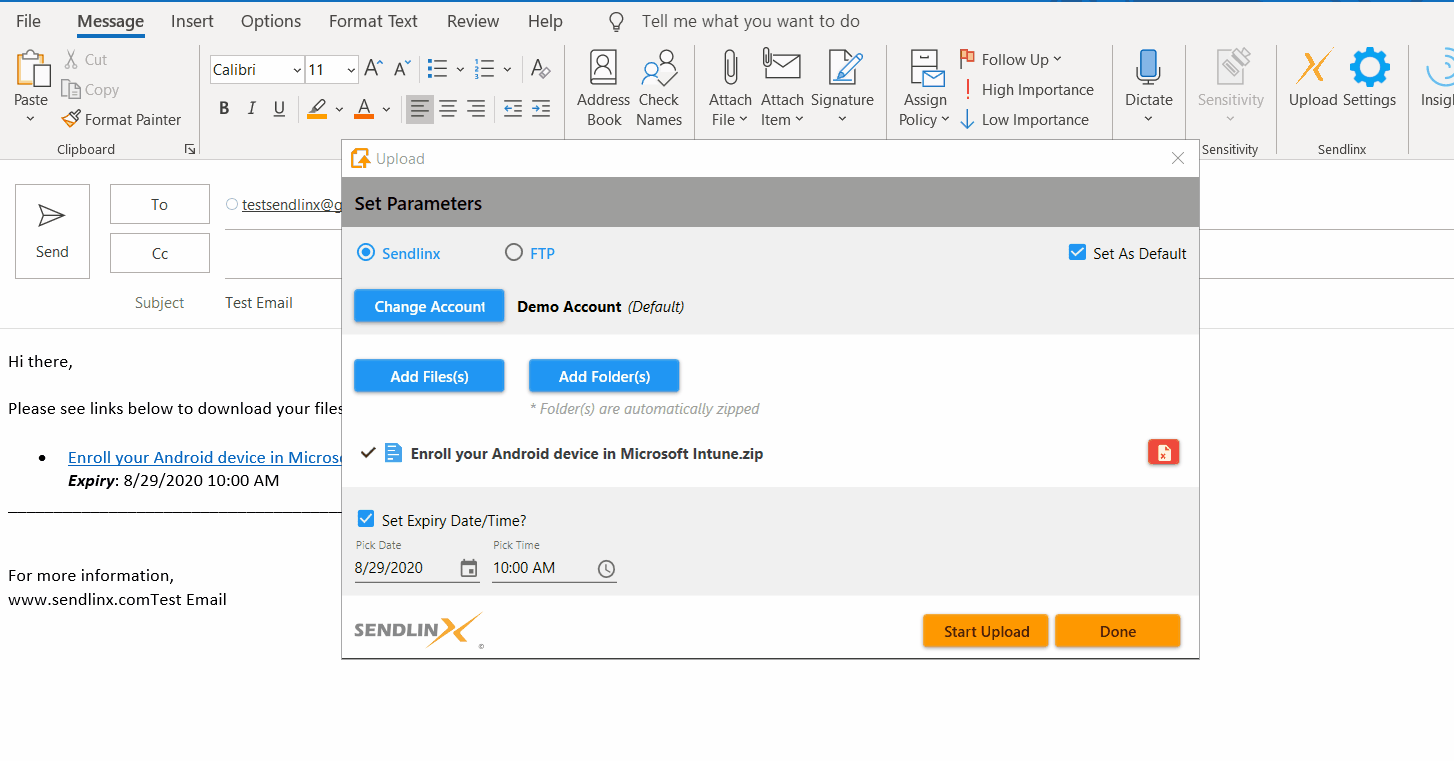Toggle underline formatting
The image size is (1454, 761).
tap(279, 109)
